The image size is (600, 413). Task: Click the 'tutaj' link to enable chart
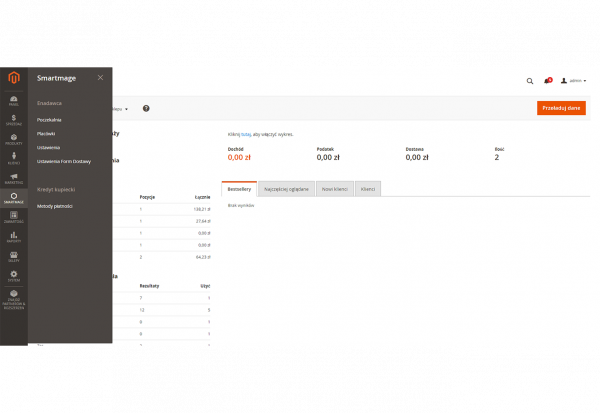click(246, 134)
